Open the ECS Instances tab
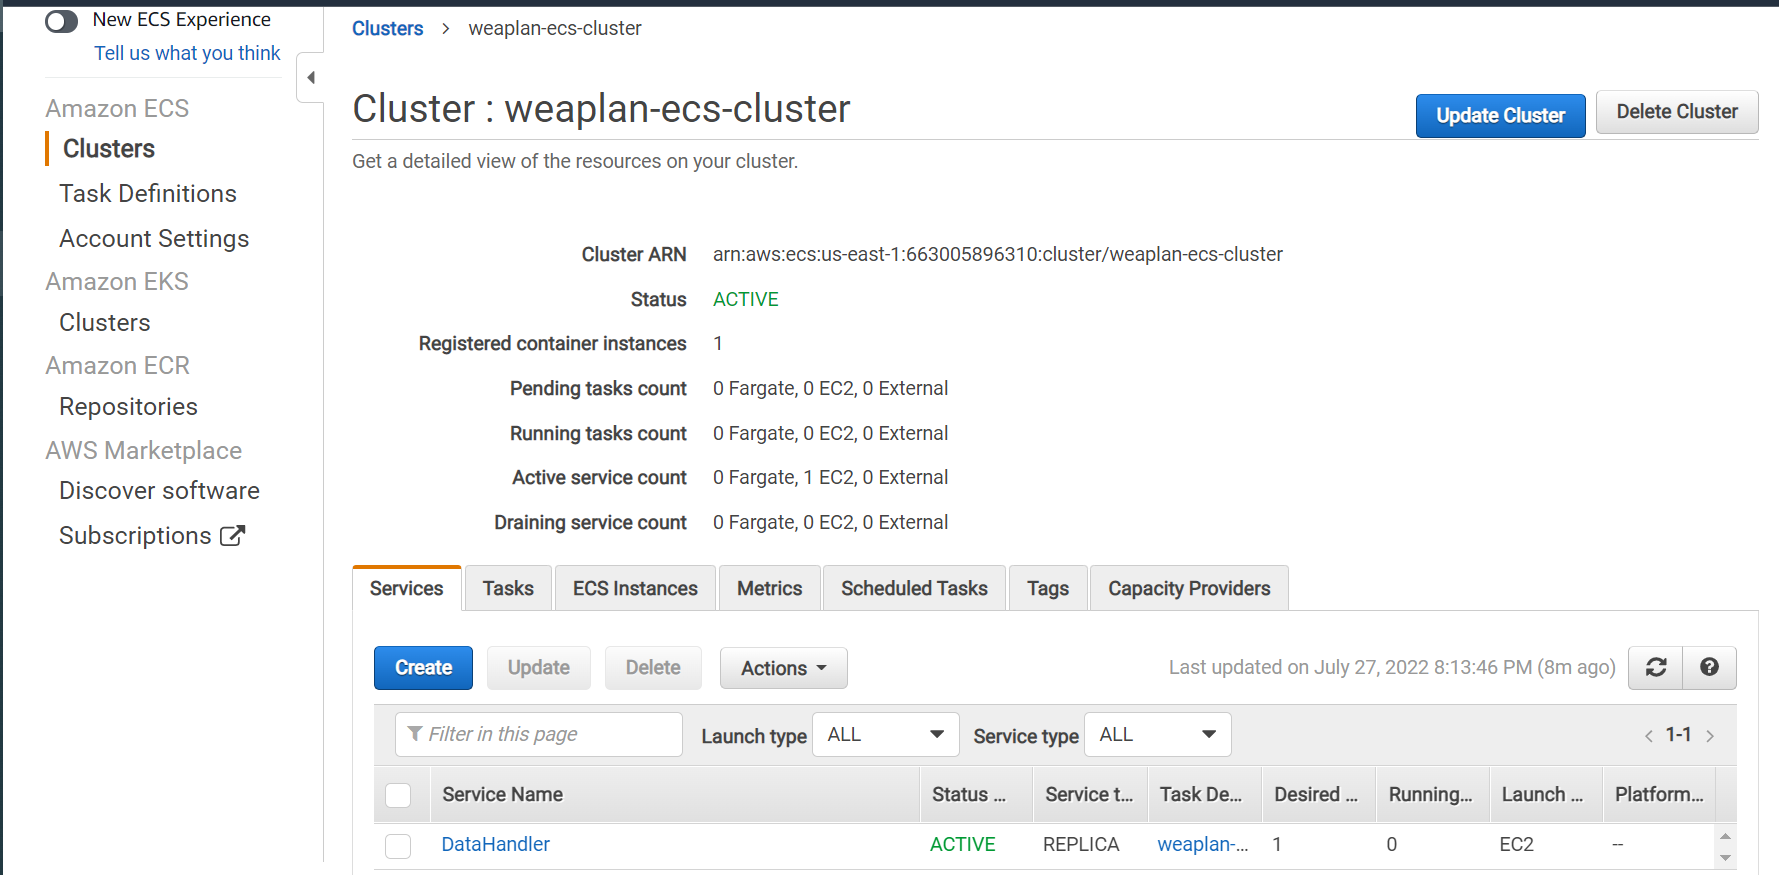 (x=635, y=588)
